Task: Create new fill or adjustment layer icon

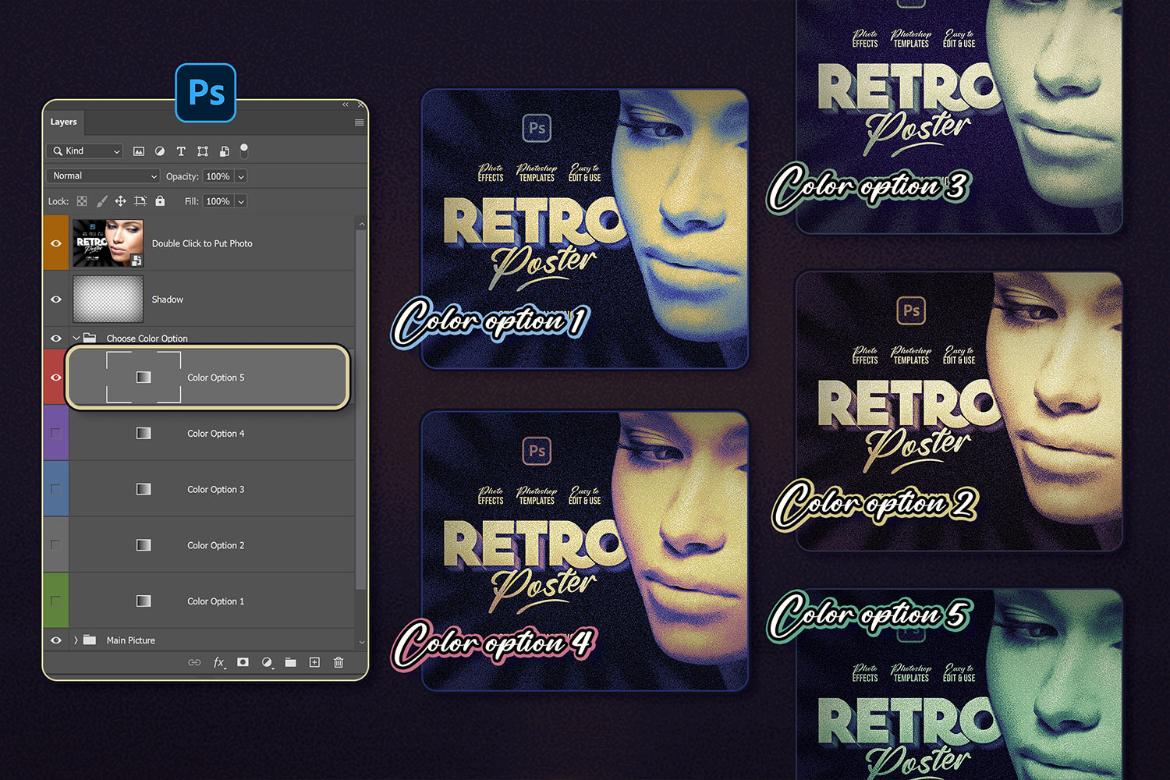Action: click(267, 663)
